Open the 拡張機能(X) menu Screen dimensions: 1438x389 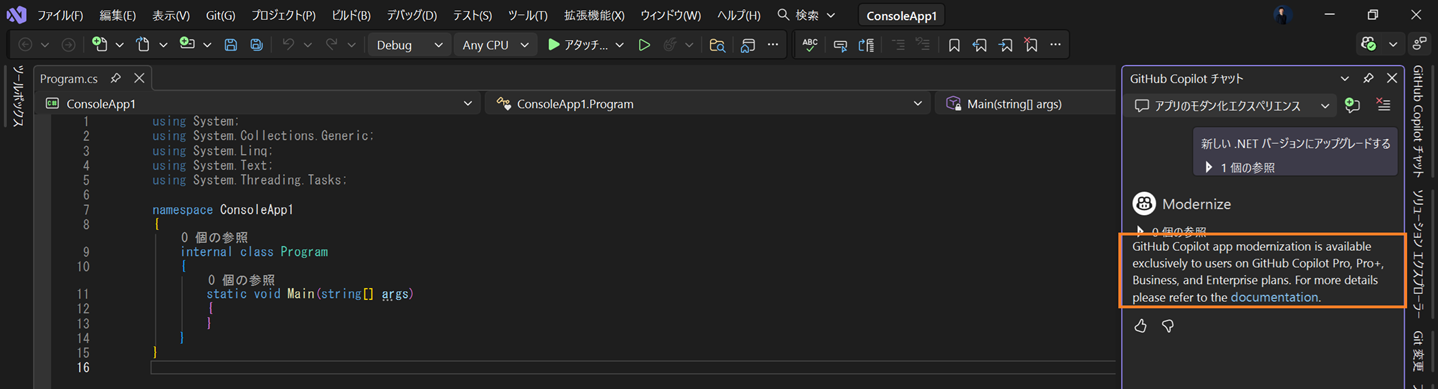tap(594, 16)
